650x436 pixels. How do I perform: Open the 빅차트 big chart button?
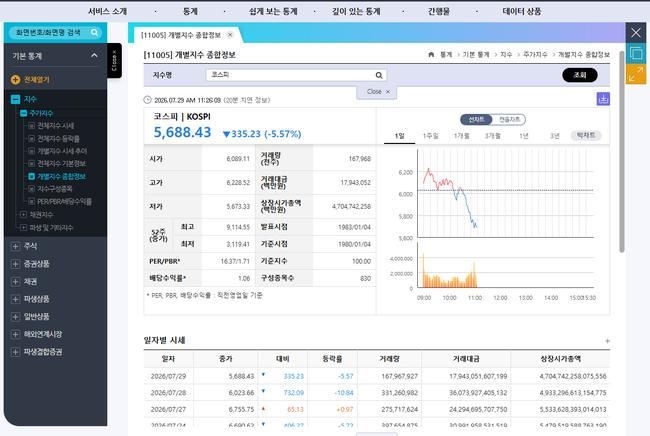(x=586, y=136)
